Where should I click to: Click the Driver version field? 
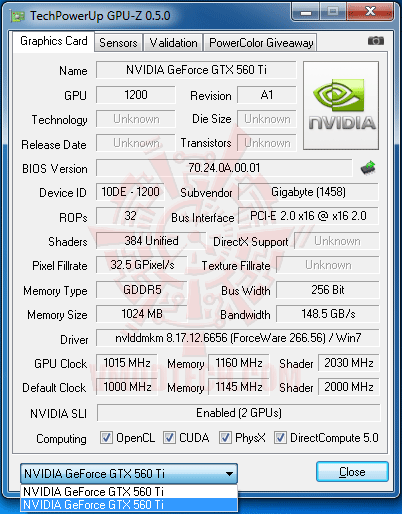coord(238,338)
